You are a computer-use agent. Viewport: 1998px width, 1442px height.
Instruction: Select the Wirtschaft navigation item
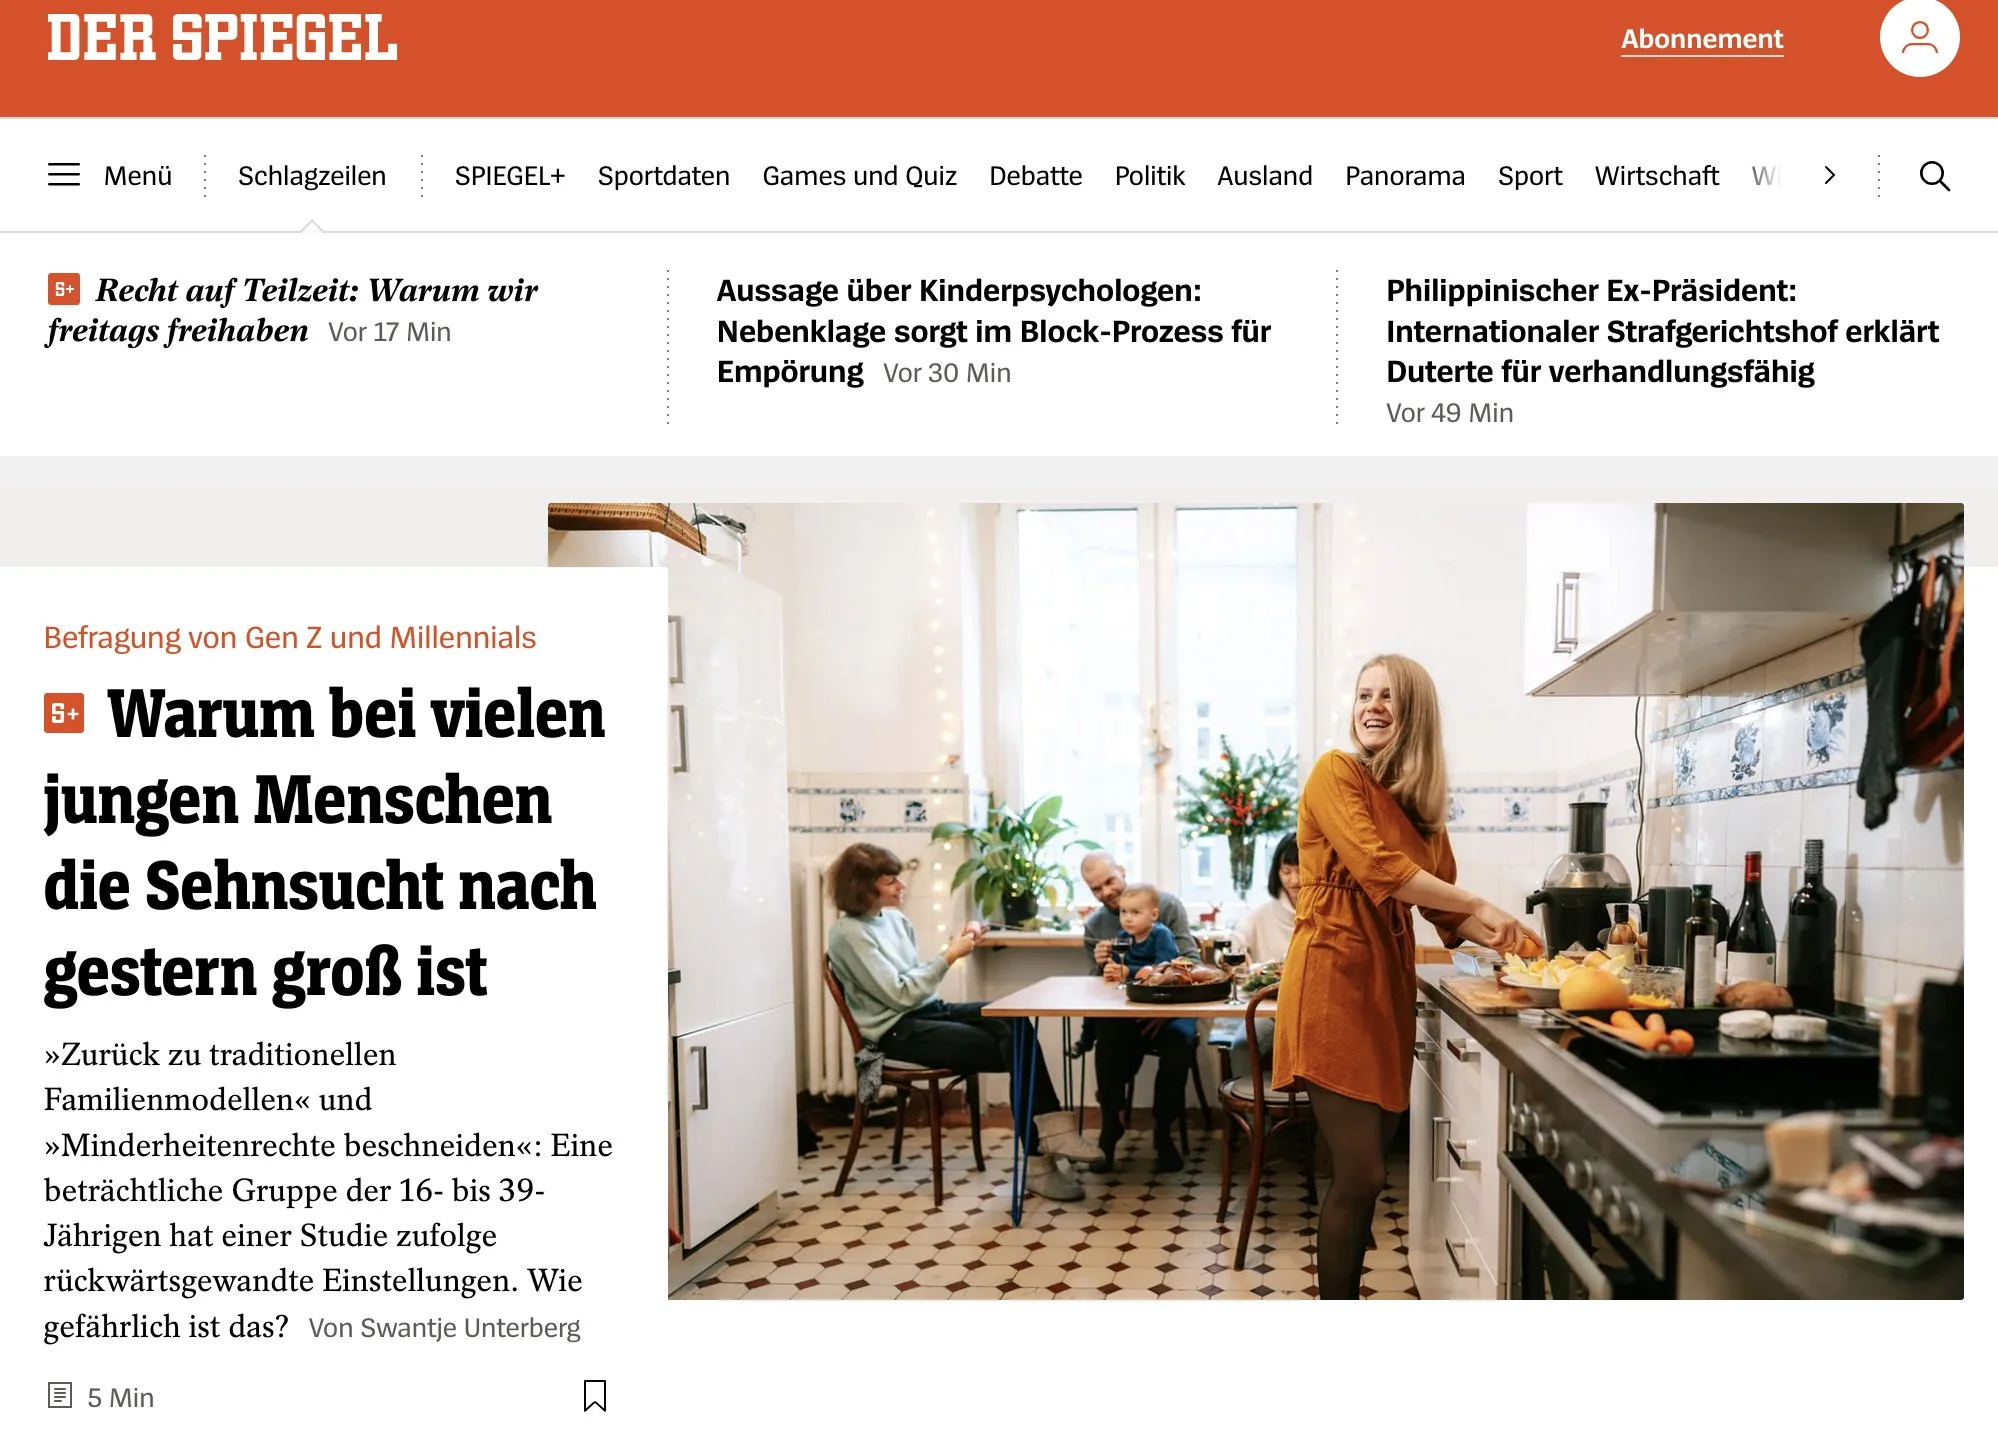[x=1657, y=176]
